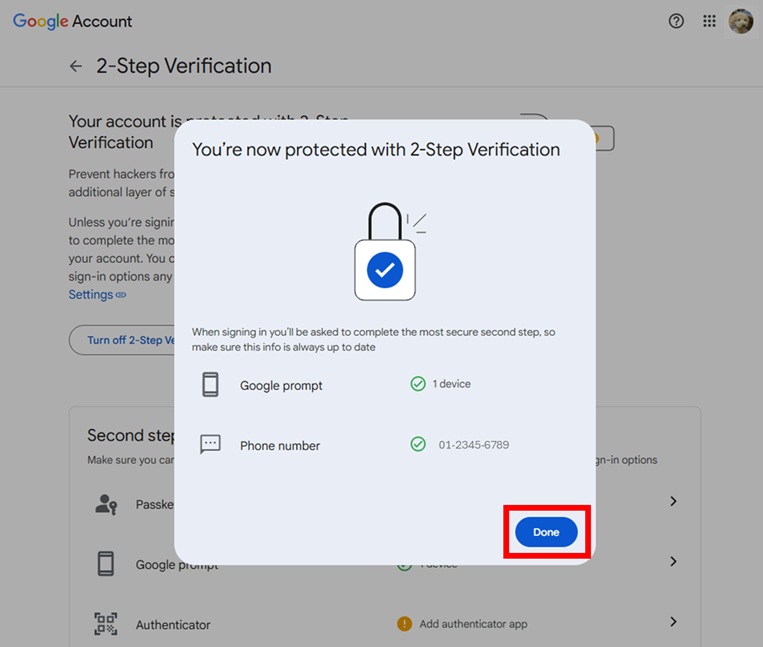Click the Done button in dialog

pyautogui.click(x=546, y=532)
